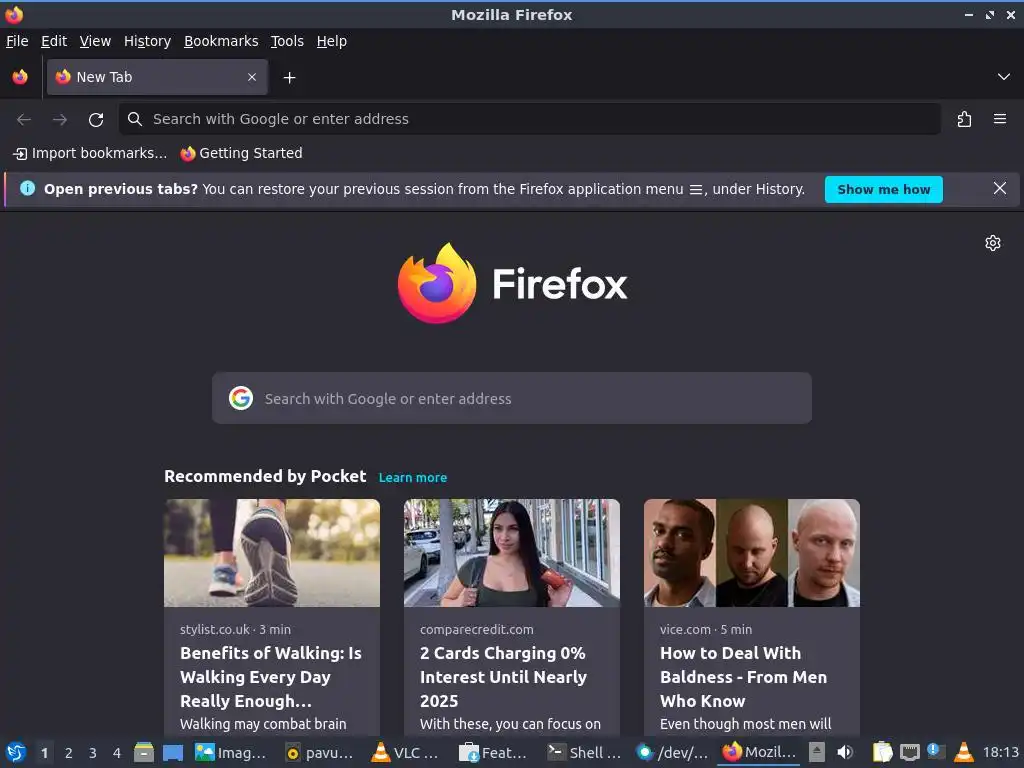Click the info icon in notification bar
1024x768 pixels.
(x=27, y=189)
